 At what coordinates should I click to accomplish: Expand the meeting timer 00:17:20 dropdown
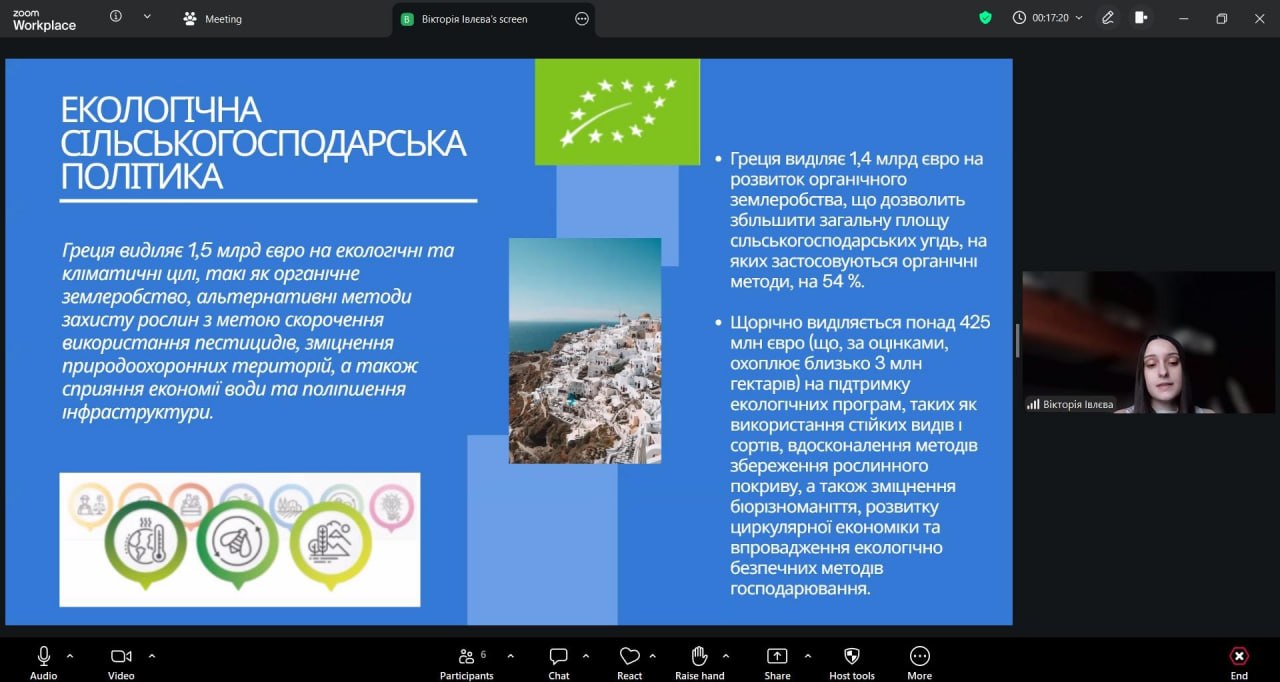point(1079,18)
